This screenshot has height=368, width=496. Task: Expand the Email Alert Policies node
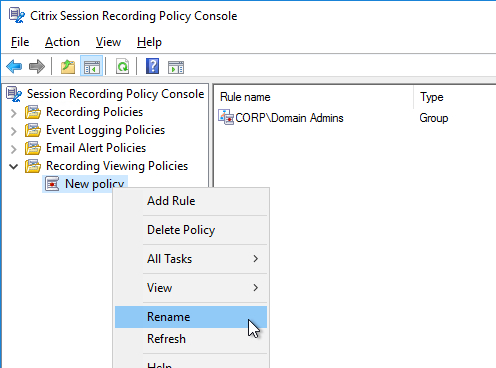coord(13,149)
